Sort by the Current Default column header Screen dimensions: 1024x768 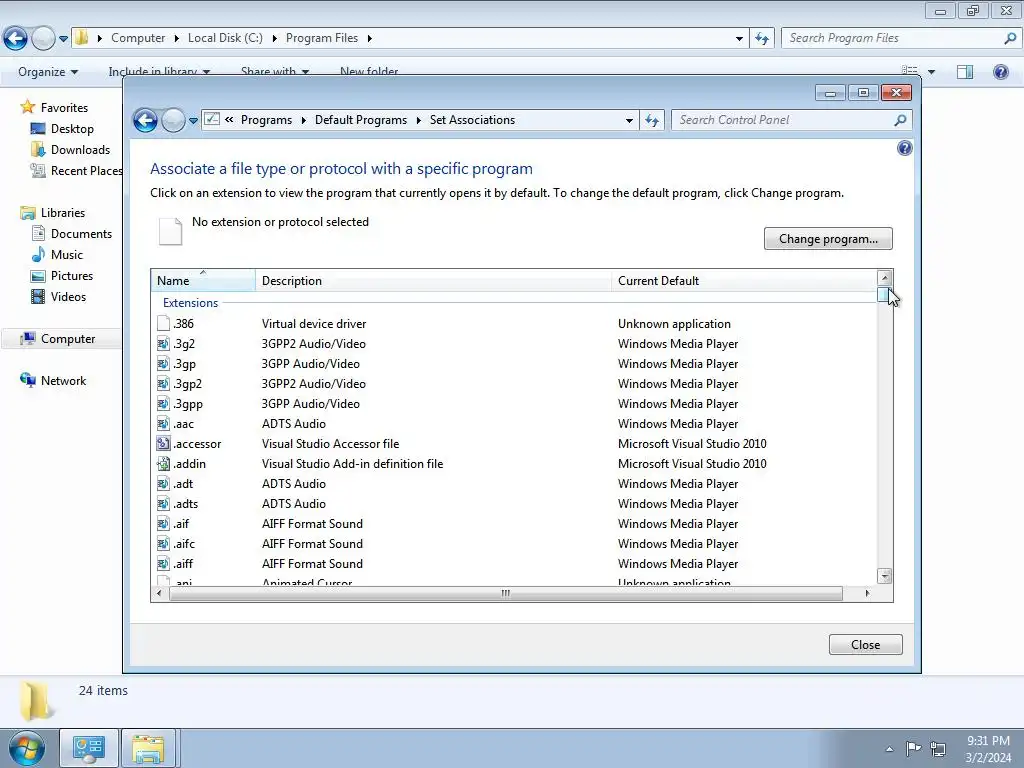744,281
